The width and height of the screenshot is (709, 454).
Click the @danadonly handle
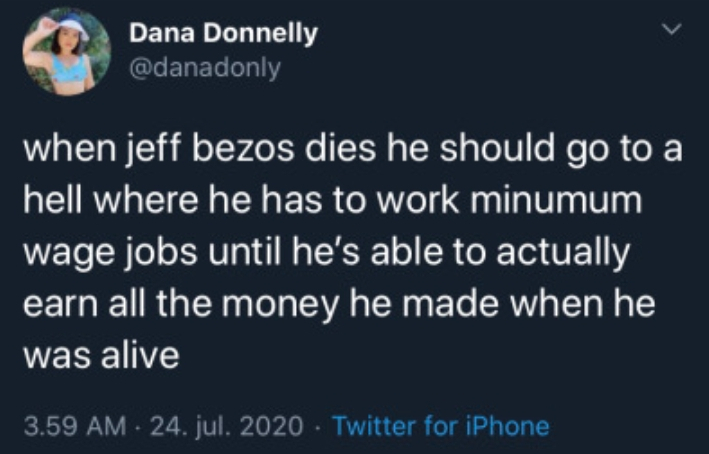(x=205, y=68)
